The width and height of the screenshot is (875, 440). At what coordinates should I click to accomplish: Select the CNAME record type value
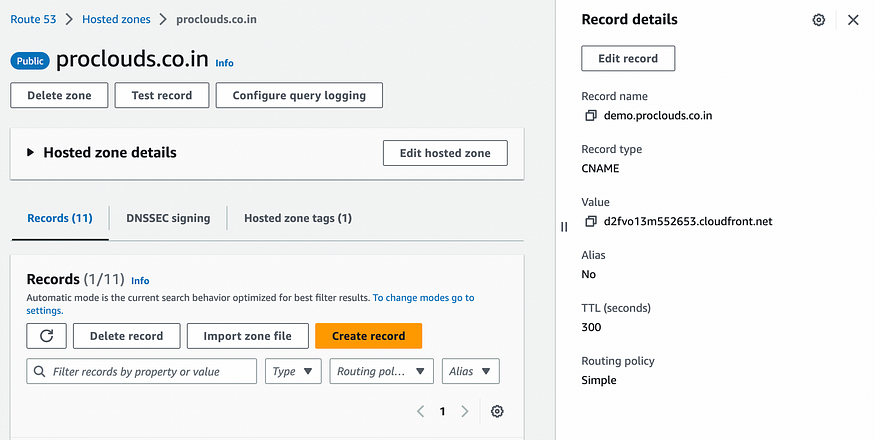[600, 168]
